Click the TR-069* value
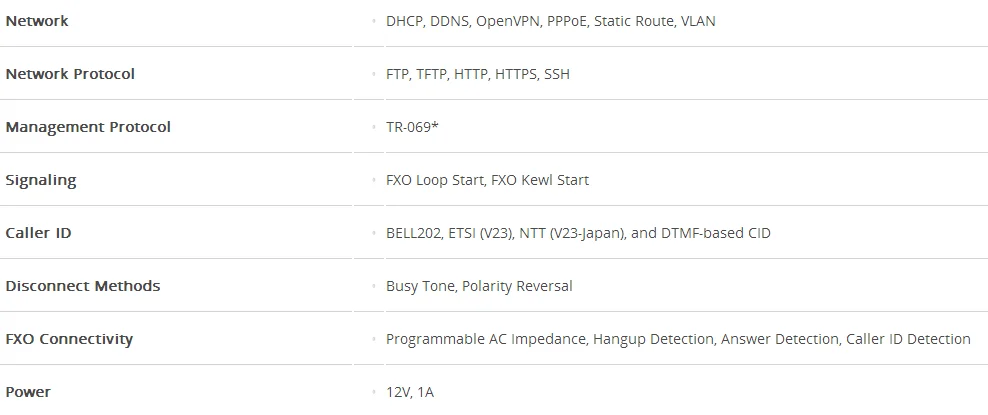The width and height of the screenshot is (988, 415). click(412, 127)
